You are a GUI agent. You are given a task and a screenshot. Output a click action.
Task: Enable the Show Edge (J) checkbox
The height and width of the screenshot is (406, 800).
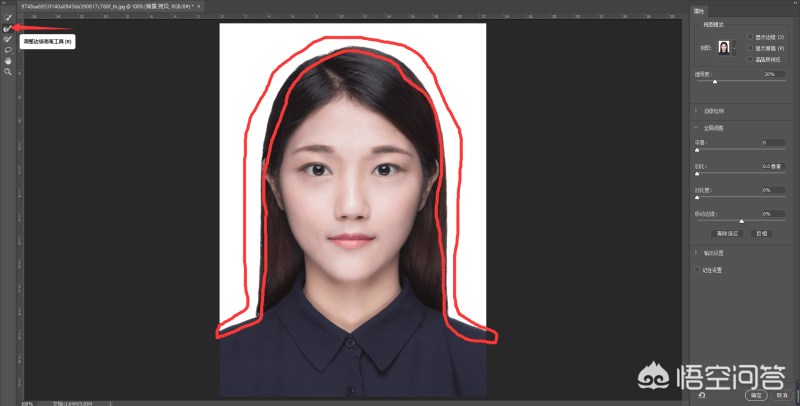[x=750, y=36]
